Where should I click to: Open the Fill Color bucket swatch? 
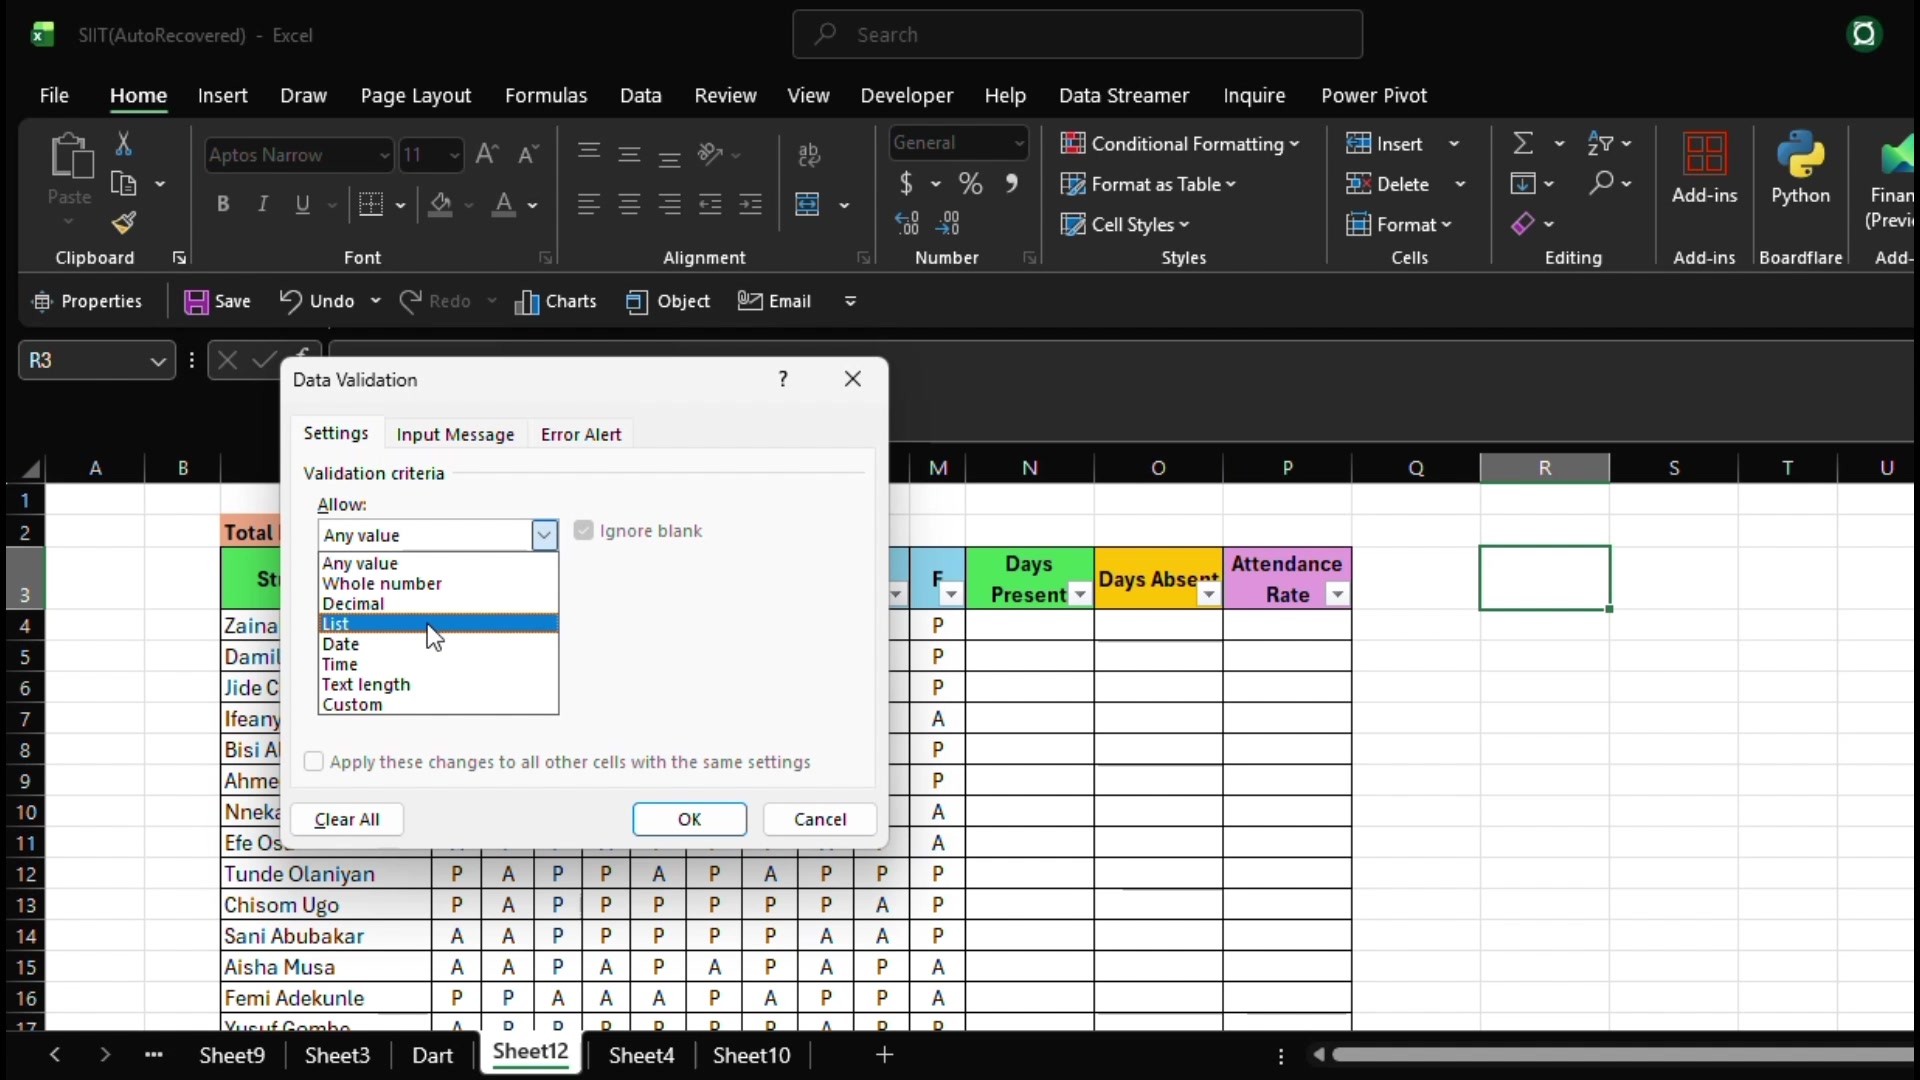pos(441,204)
